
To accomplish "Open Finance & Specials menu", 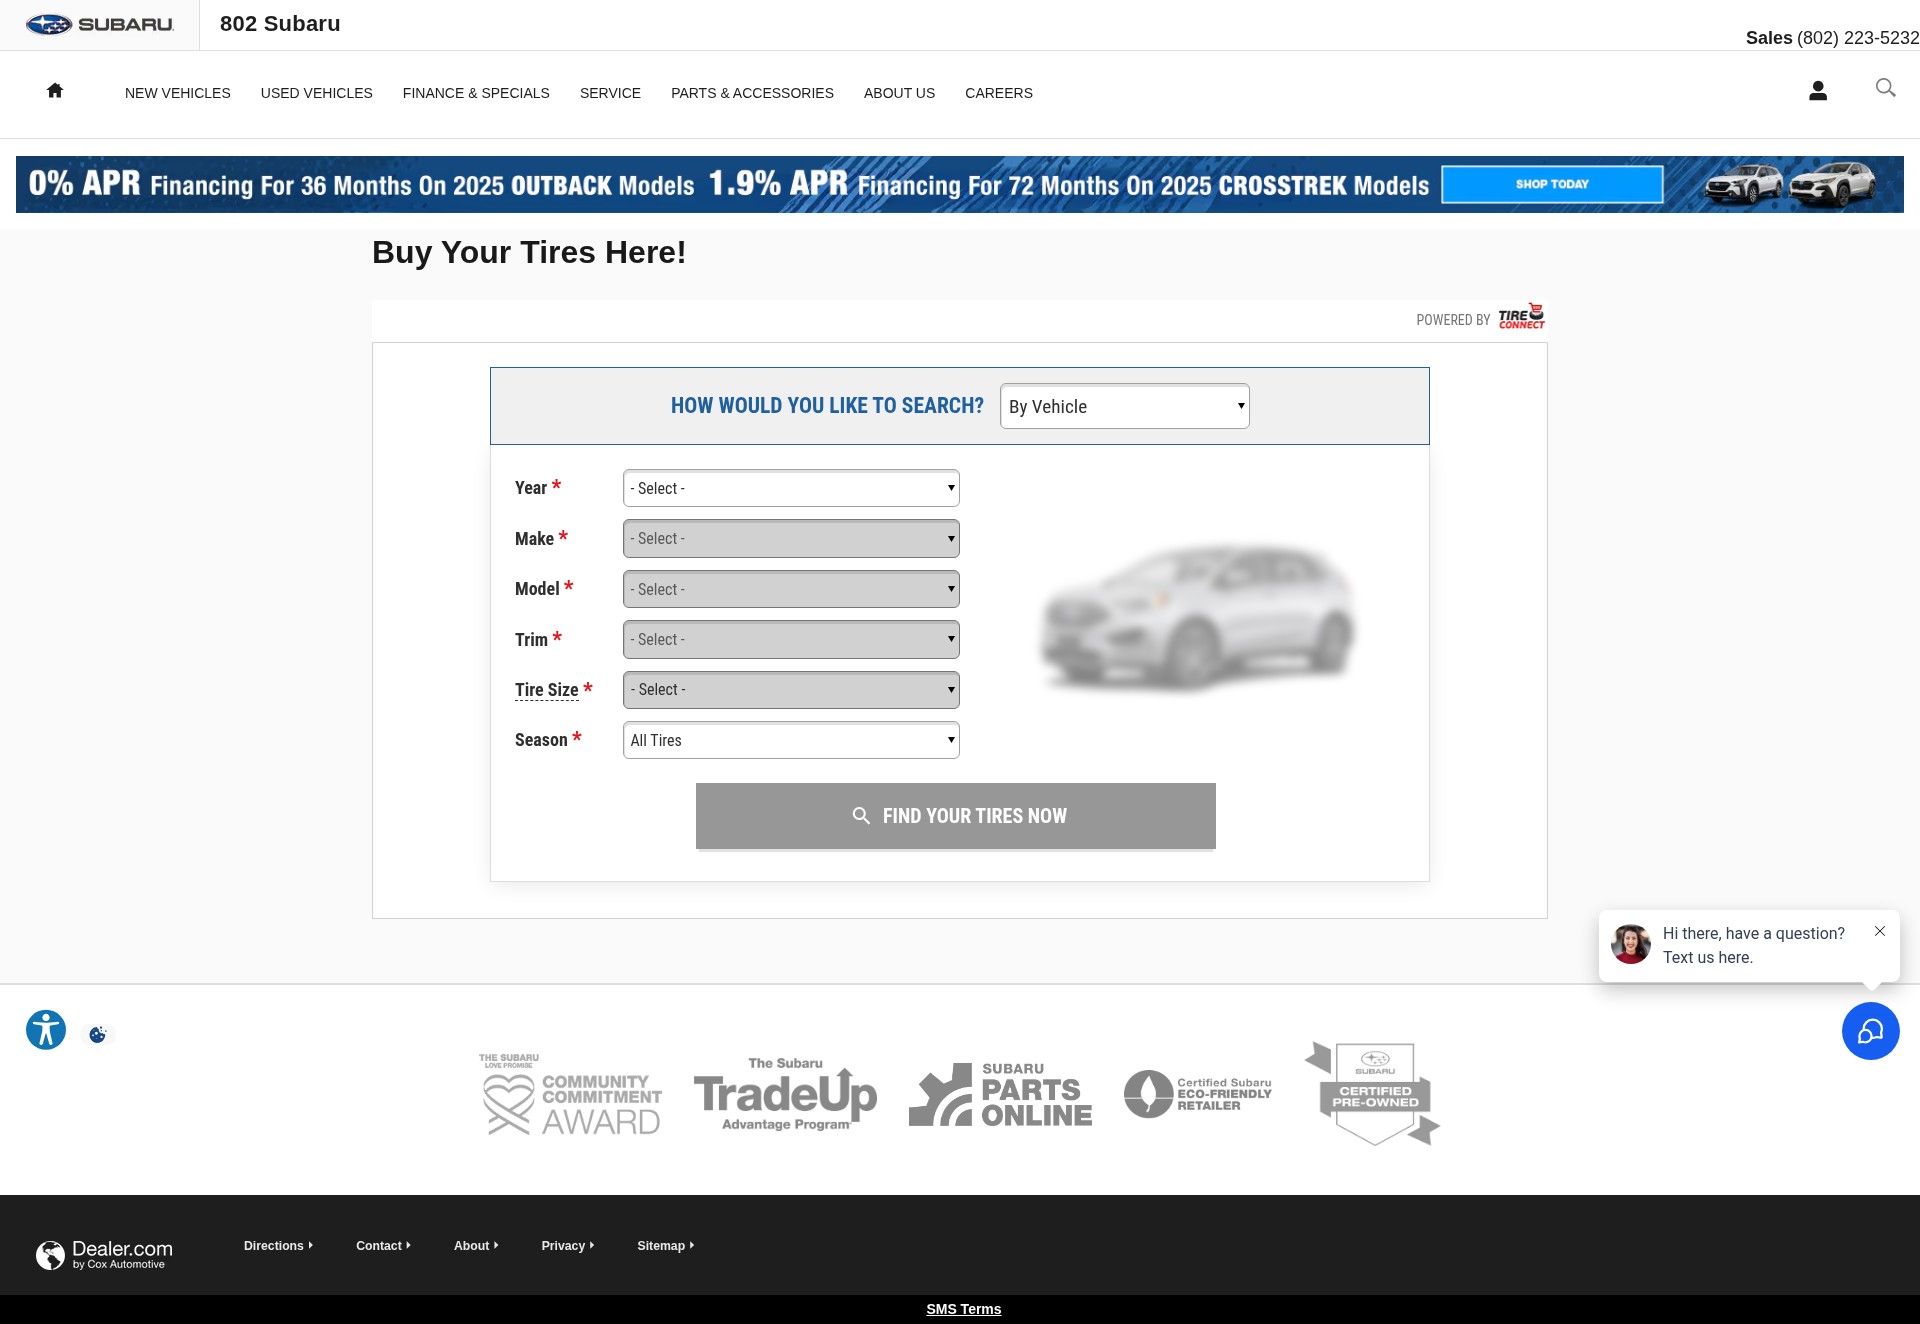I will (476, 93).
